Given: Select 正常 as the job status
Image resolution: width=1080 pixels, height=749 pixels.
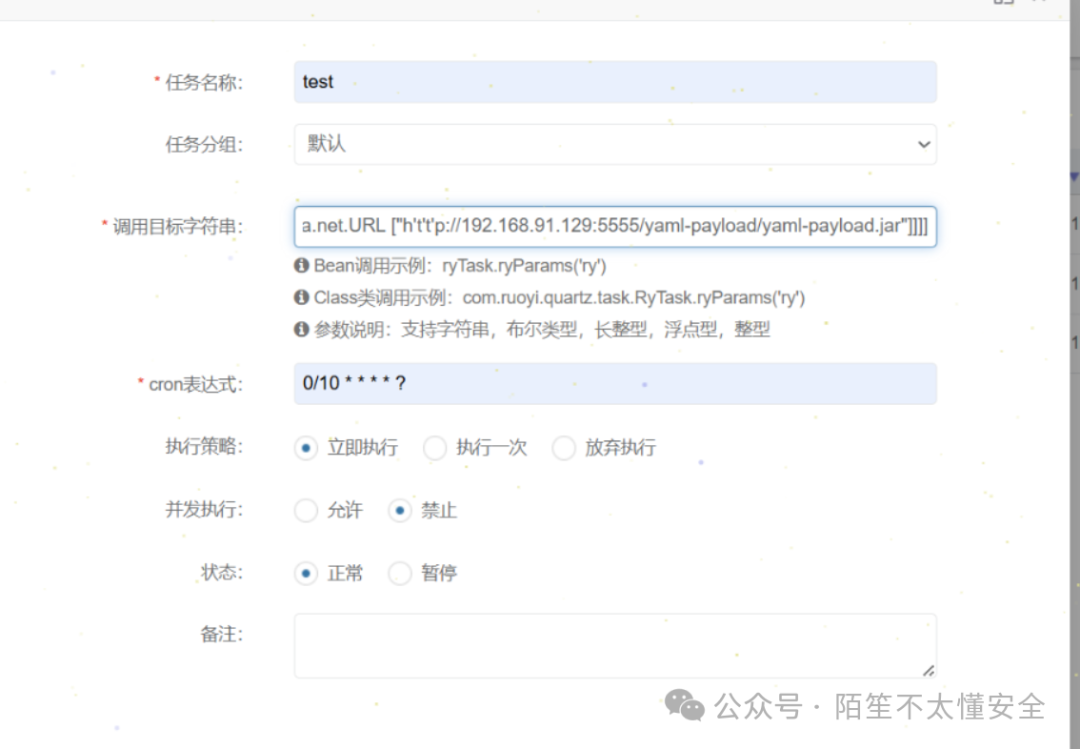Looking at the screenshot, I should point(306,573).
